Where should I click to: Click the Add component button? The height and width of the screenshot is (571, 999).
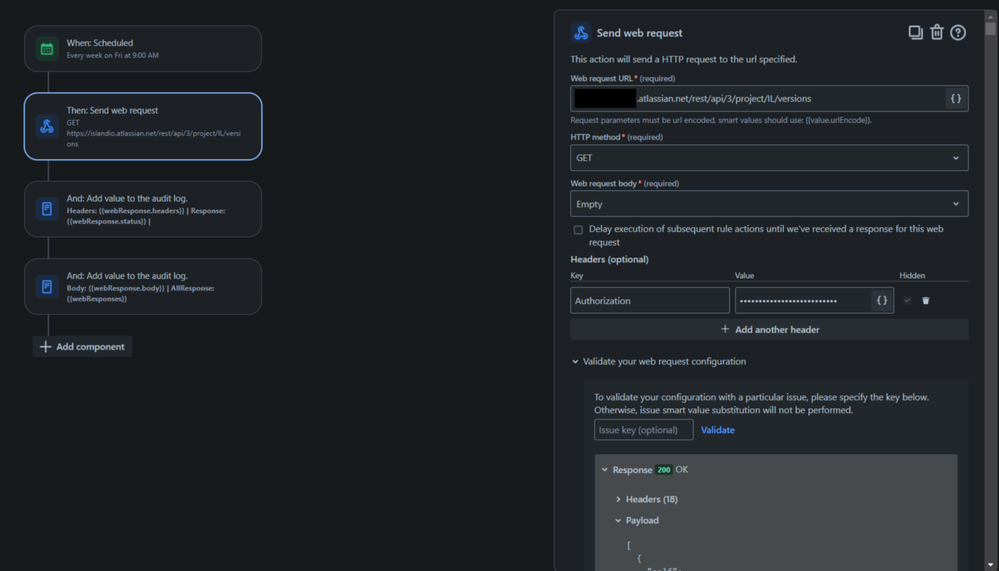(82, 347)
